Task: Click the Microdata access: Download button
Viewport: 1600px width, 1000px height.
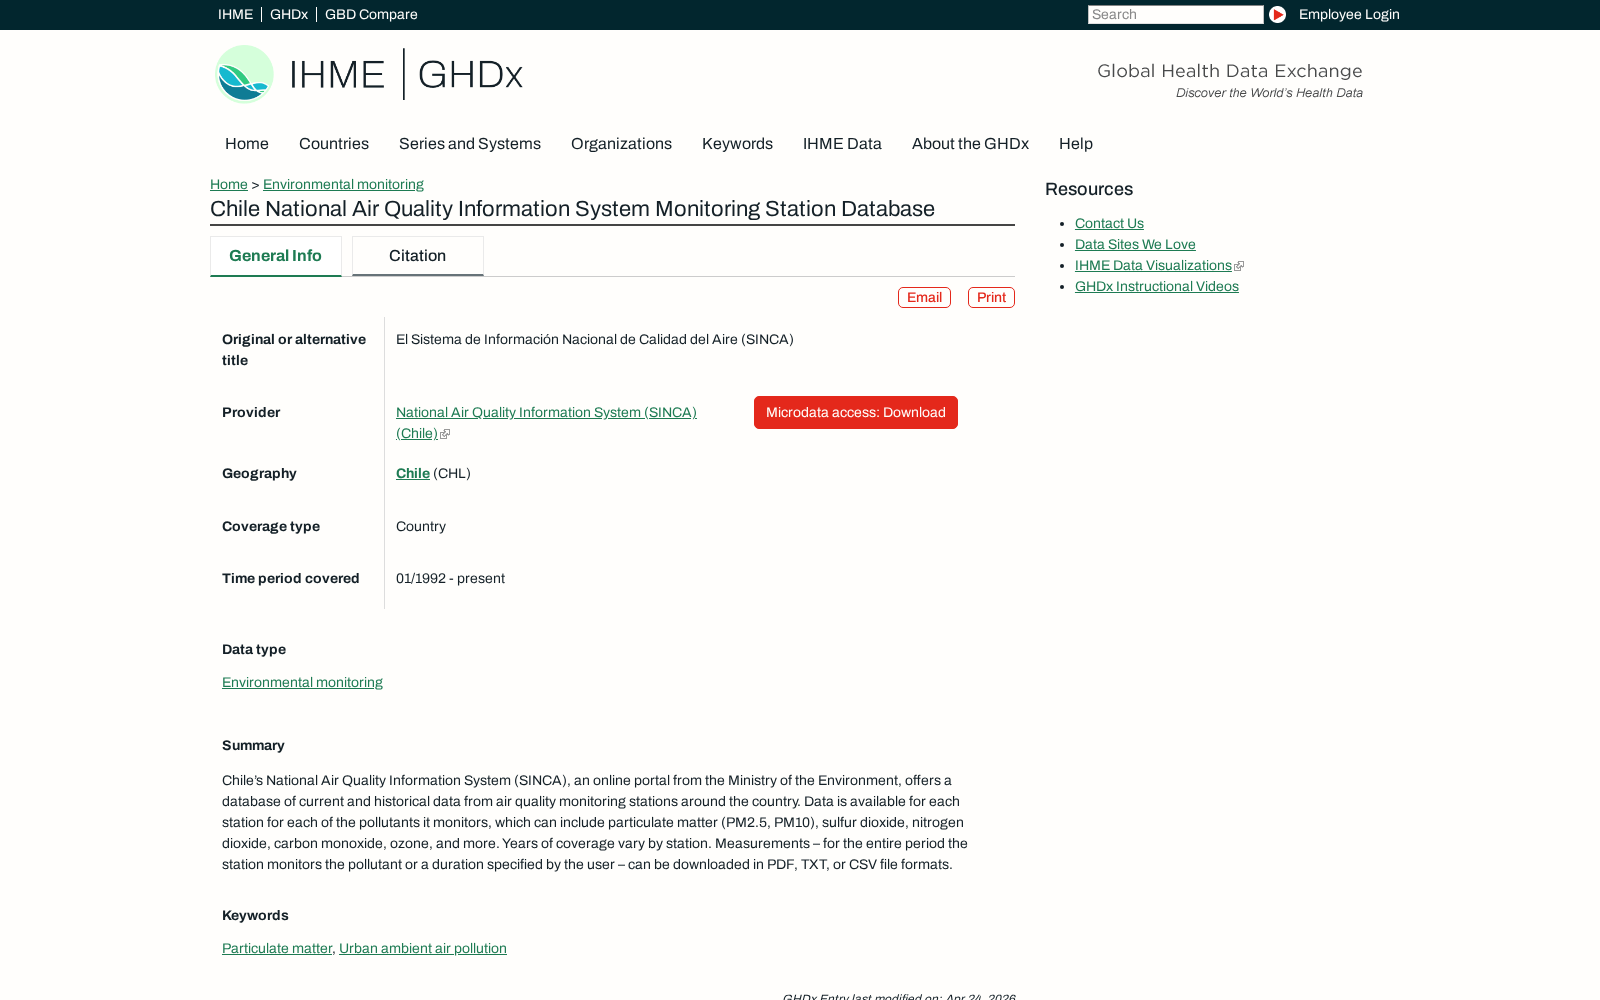Action: (x=856, y=413)
